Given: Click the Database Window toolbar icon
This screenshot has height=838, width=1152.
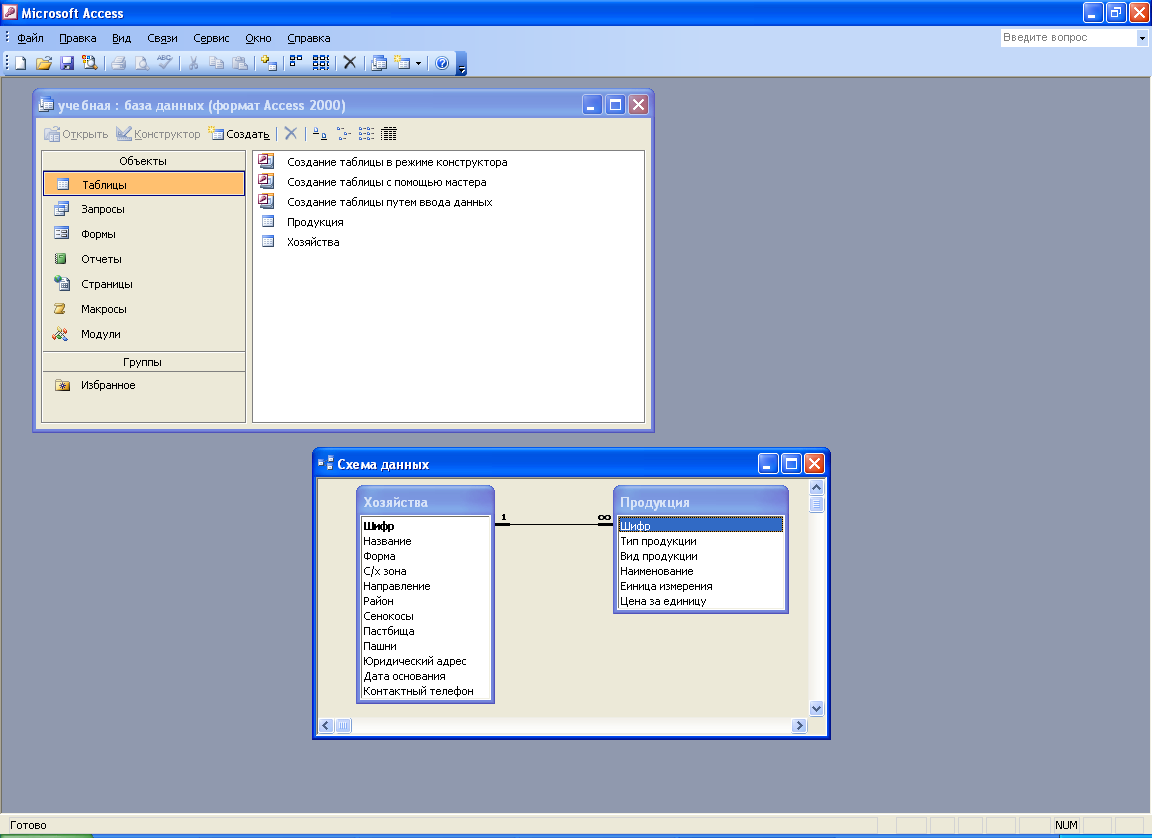Looking at the screenshot, I should click(x=378, y=63).
